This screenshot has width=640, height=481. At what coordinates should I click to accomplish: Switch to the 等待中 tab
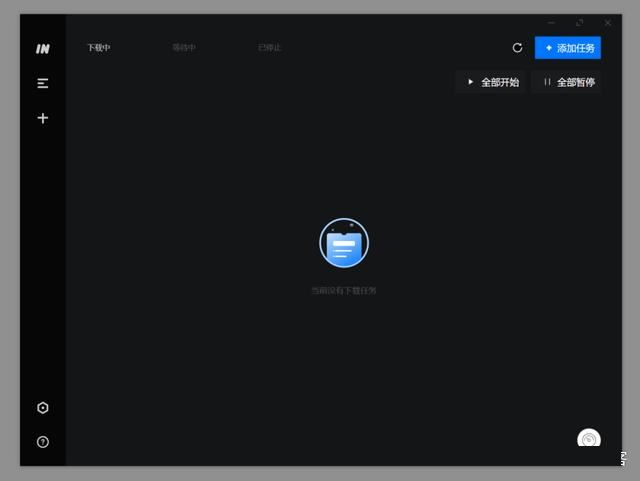[184, 48]
